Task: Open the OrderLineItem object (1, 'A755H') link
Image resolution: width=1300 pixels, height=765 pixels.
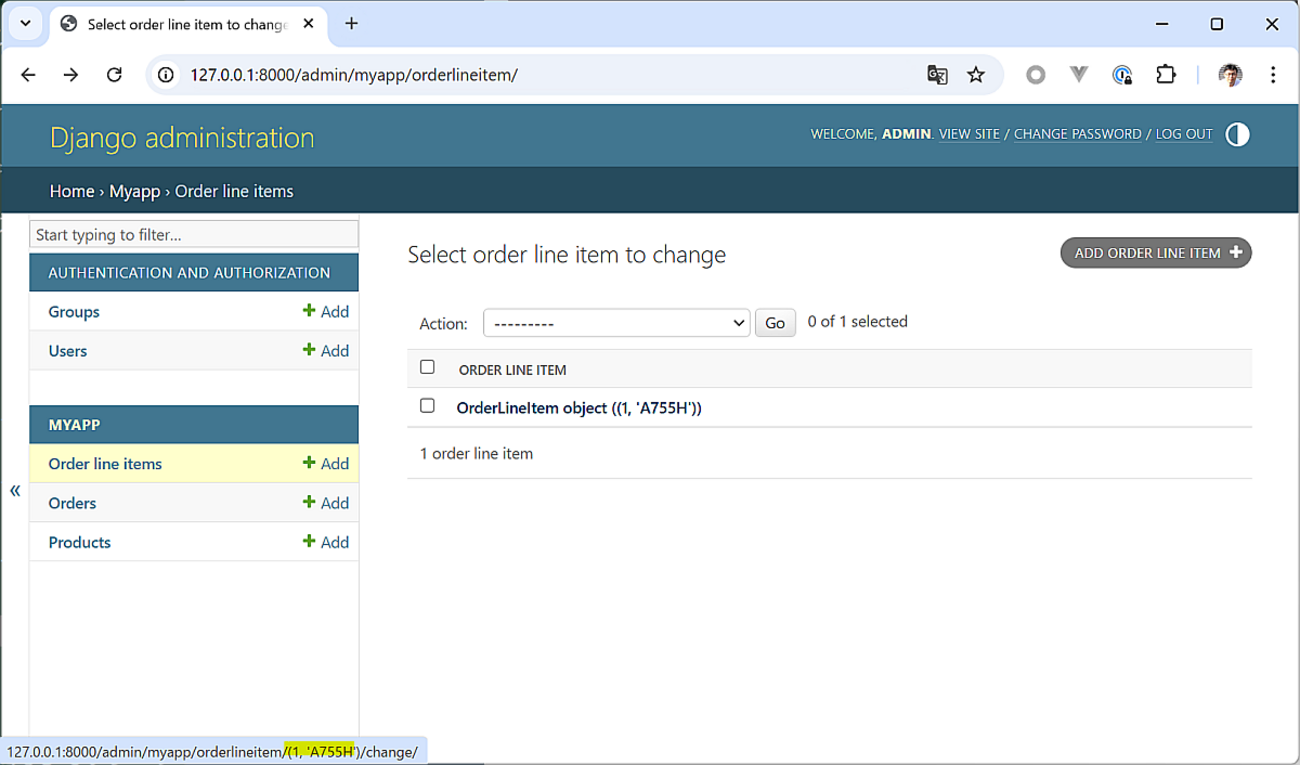Action: [x=579, y=408]
